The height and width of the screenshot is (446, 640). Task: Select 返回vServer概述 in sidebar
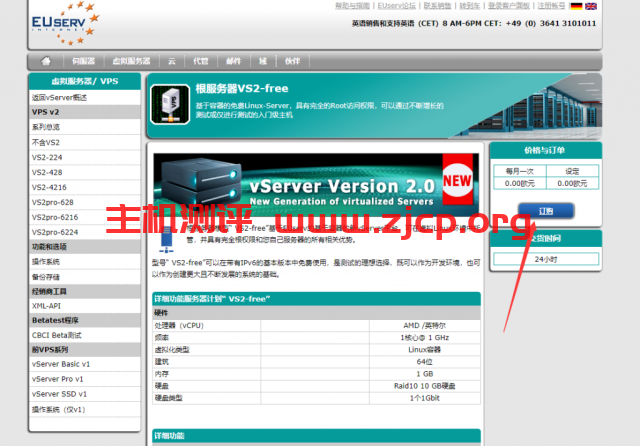[59, 98]
